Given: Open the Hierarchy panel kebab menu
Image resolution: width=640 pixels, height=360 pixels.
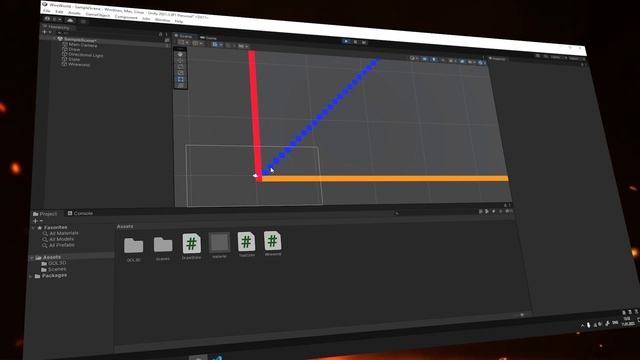Looking at the screenshot, I should click(x=167, y=35).
